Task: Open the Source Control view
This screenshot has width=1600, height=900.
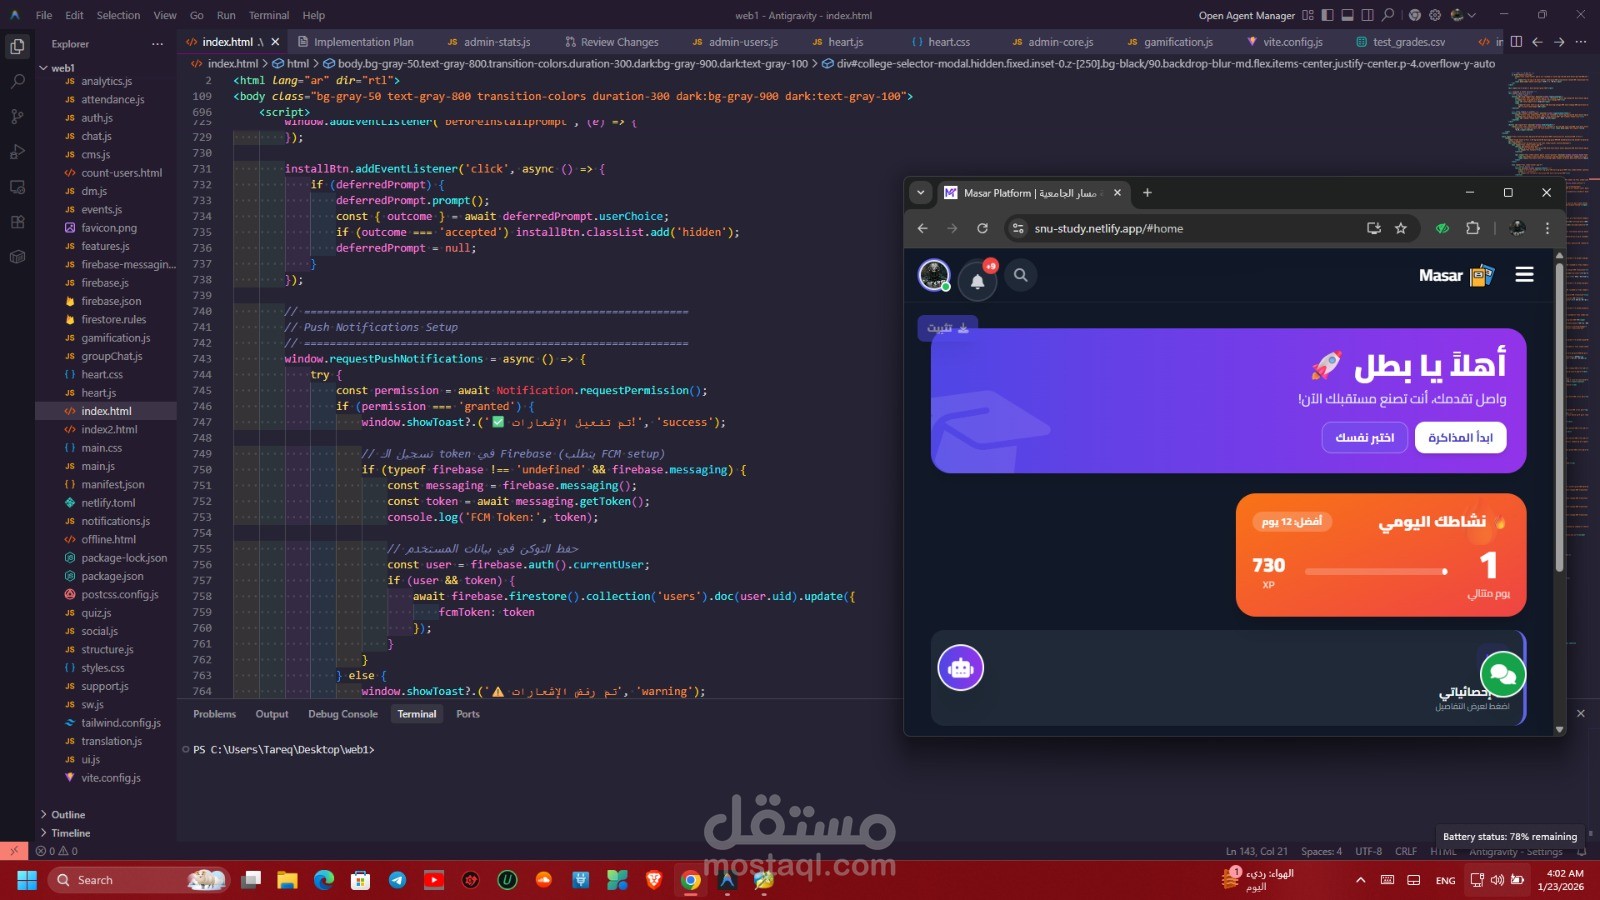Action: coord(17,116)
